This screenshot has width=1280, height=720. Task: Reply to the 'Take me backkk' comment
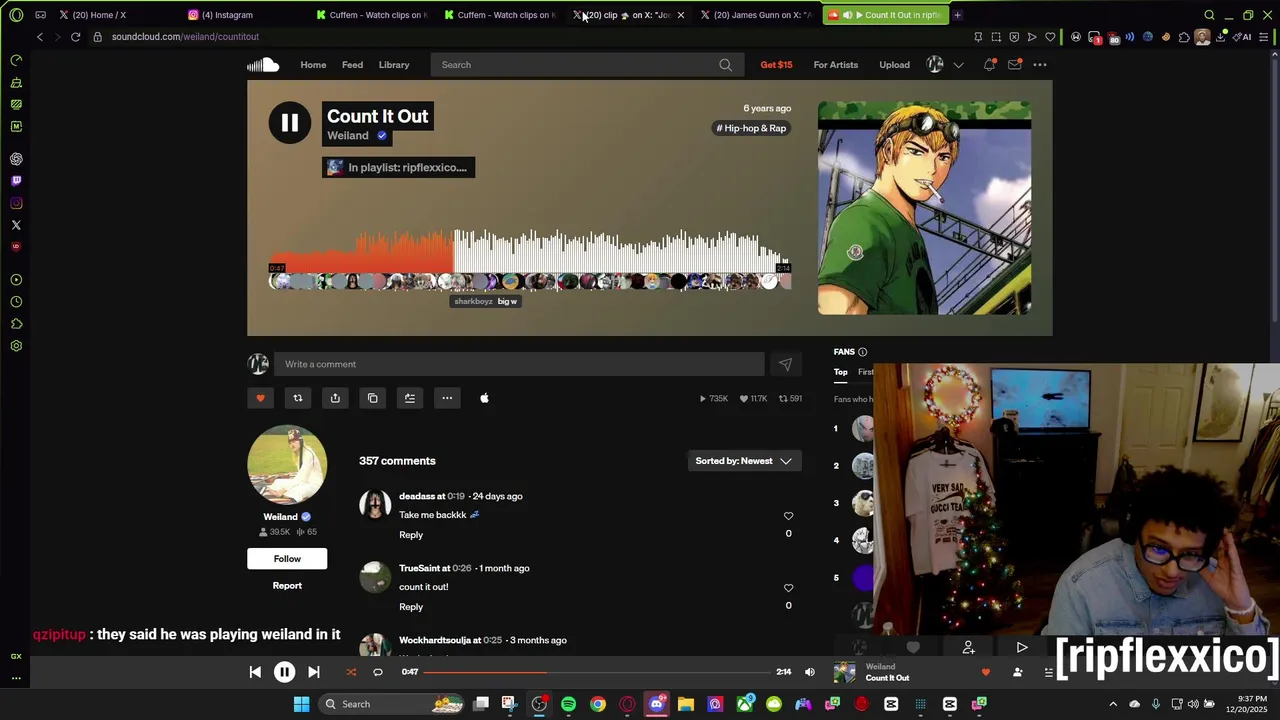click(x=411, y=535)
